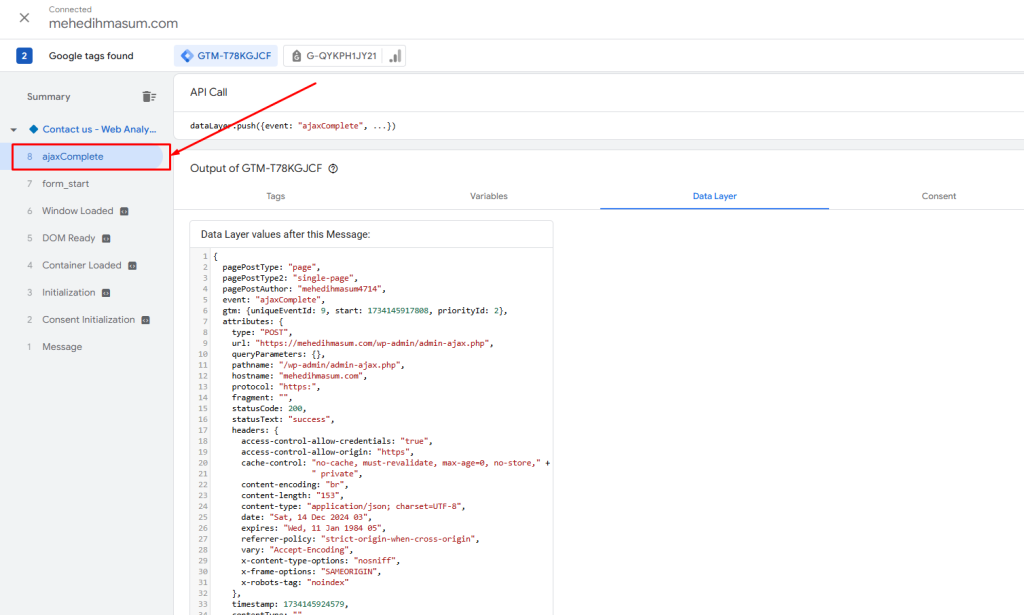1024x615 pixels.
Task: Switch to the Tags tab
Action: 276,196
